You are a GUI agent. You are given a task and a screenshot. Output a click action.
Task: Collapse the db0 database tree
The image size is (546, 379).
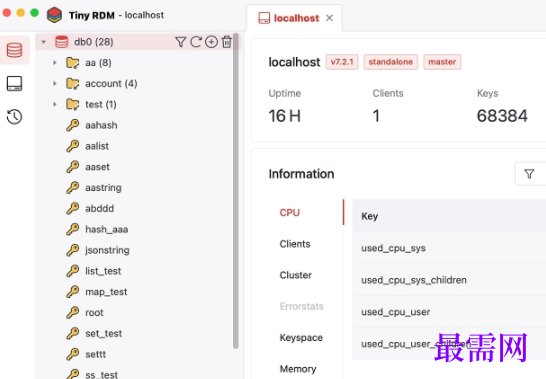click(x=44, y=42)
